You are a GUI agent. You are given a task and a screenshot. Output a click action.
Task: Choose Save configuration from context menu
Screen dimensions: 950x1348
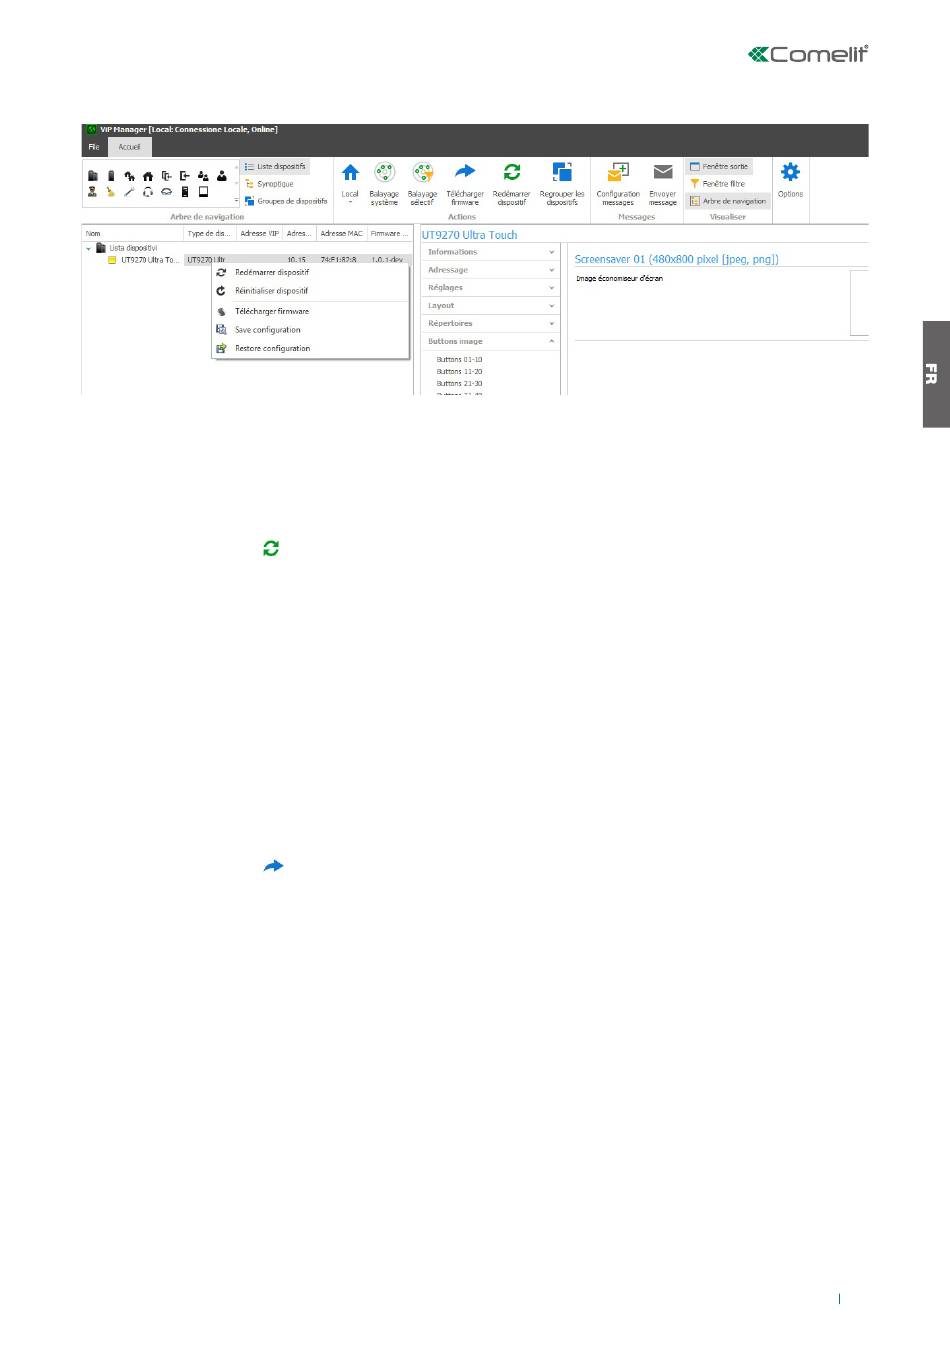click(310, 330)
